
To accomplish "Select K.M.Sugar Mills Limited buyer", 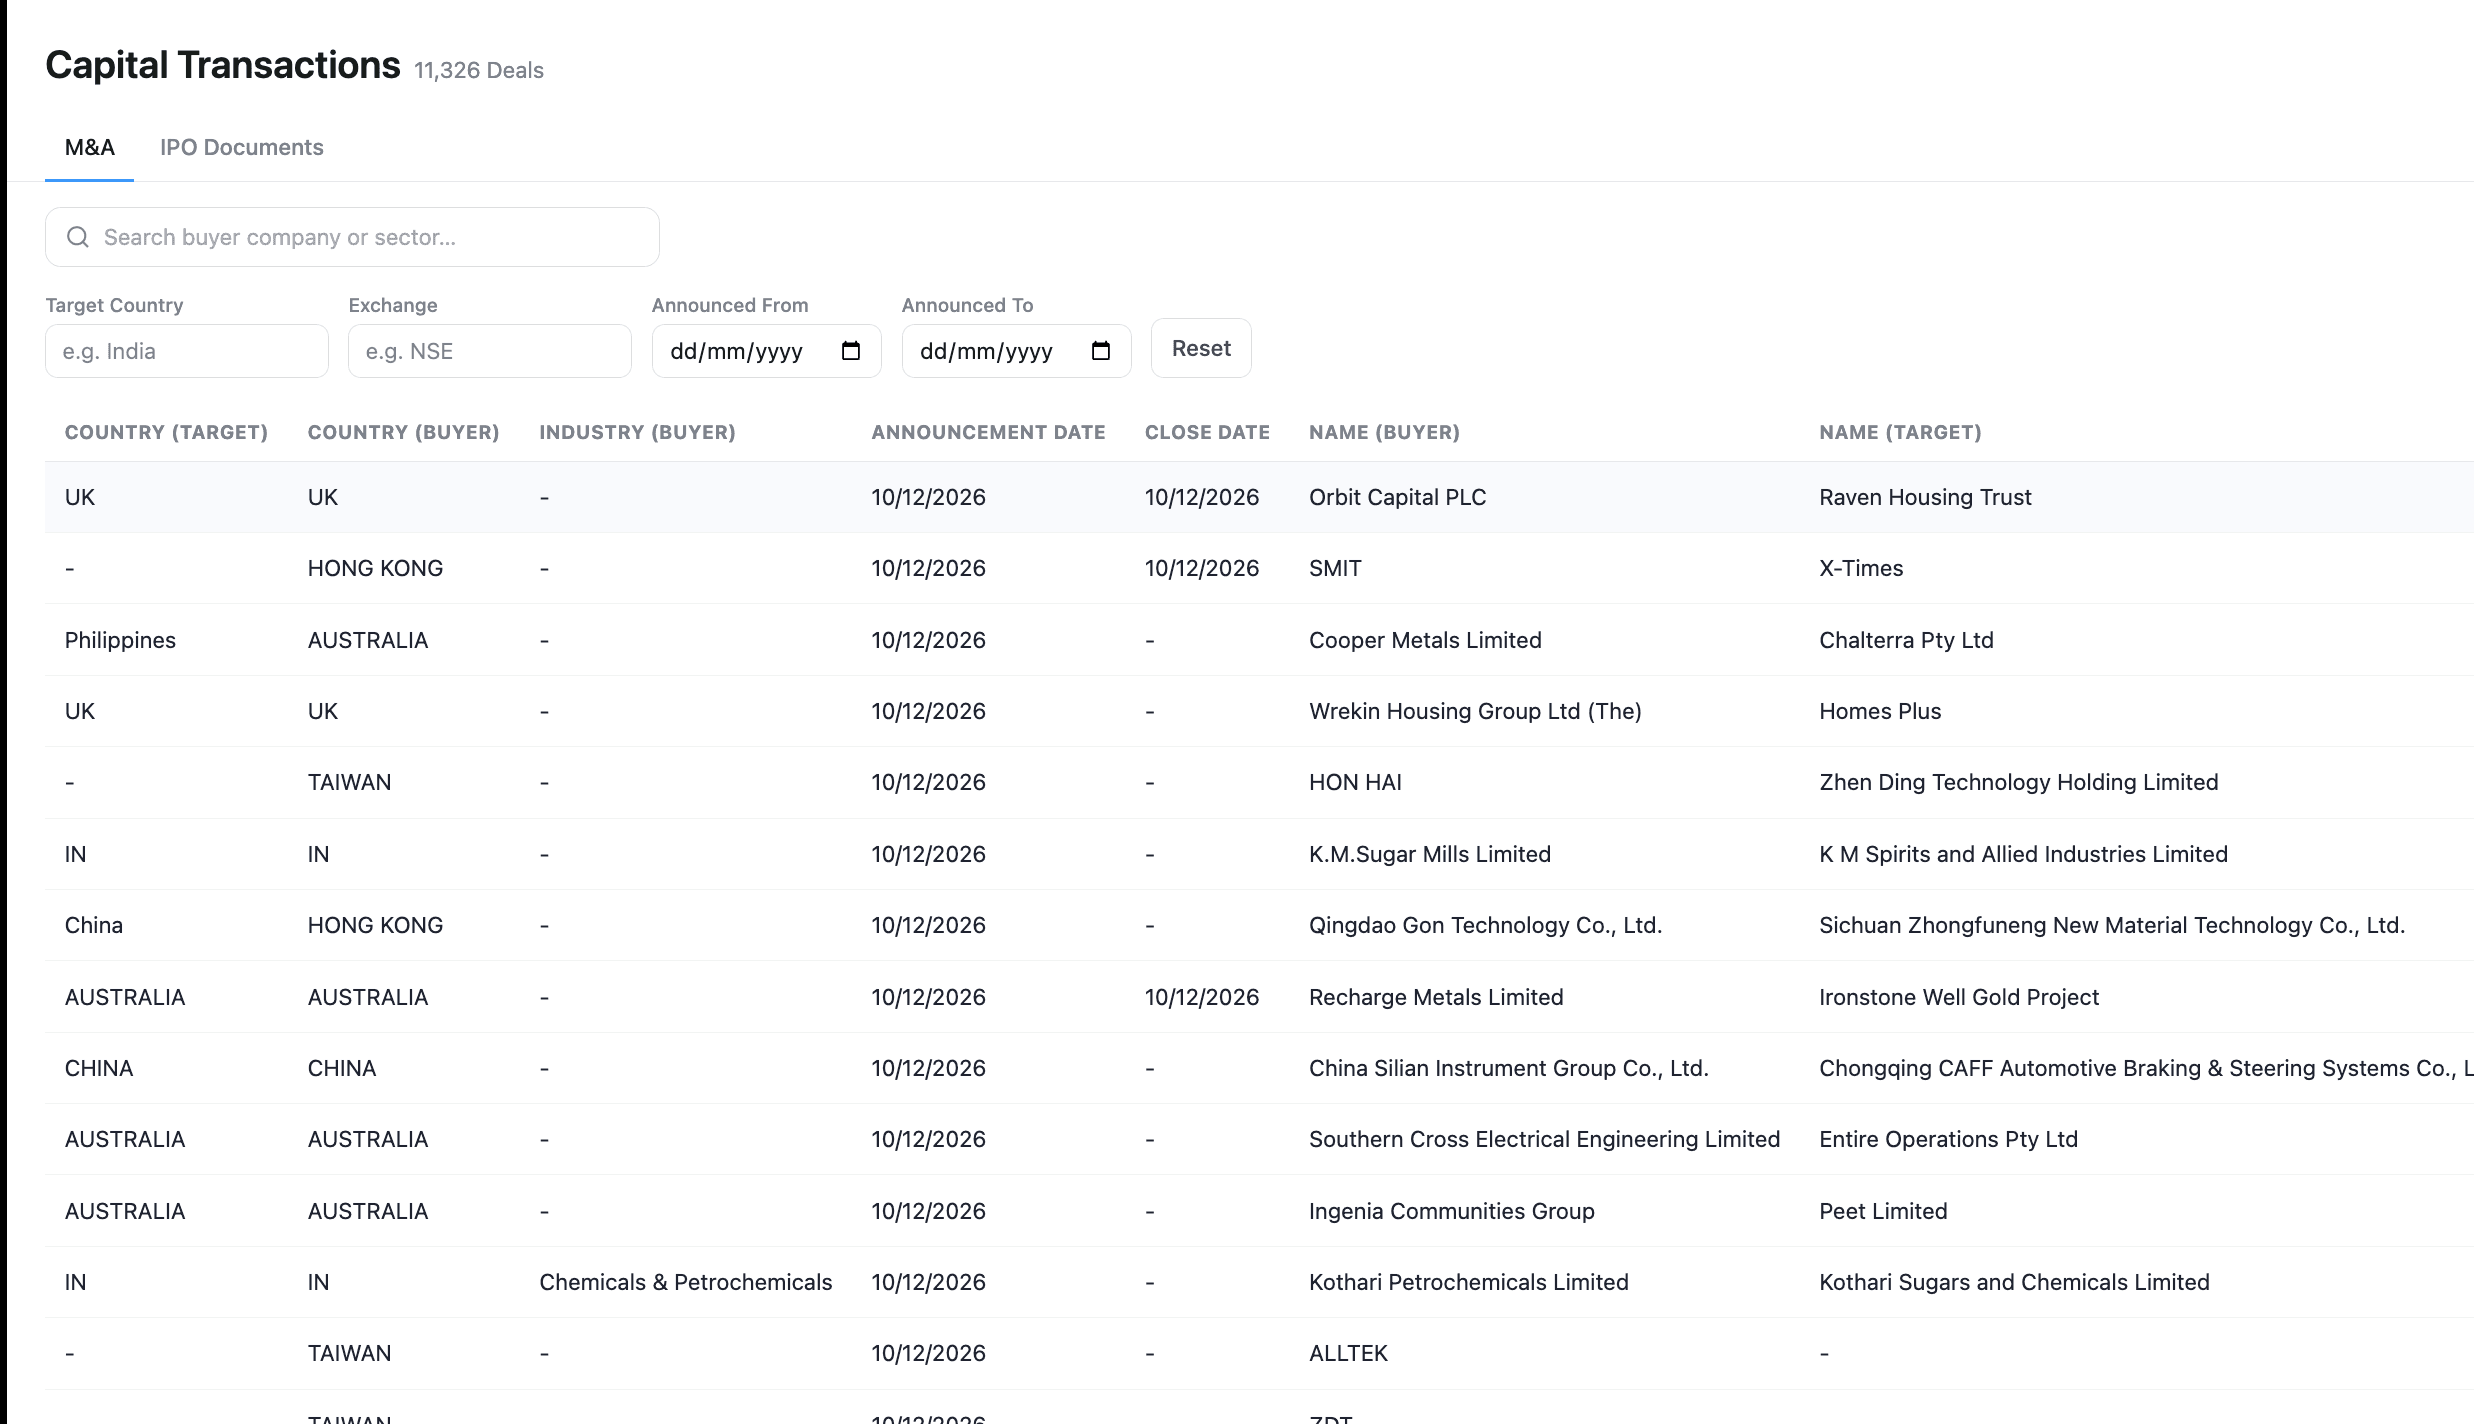I will [1430, 854].
